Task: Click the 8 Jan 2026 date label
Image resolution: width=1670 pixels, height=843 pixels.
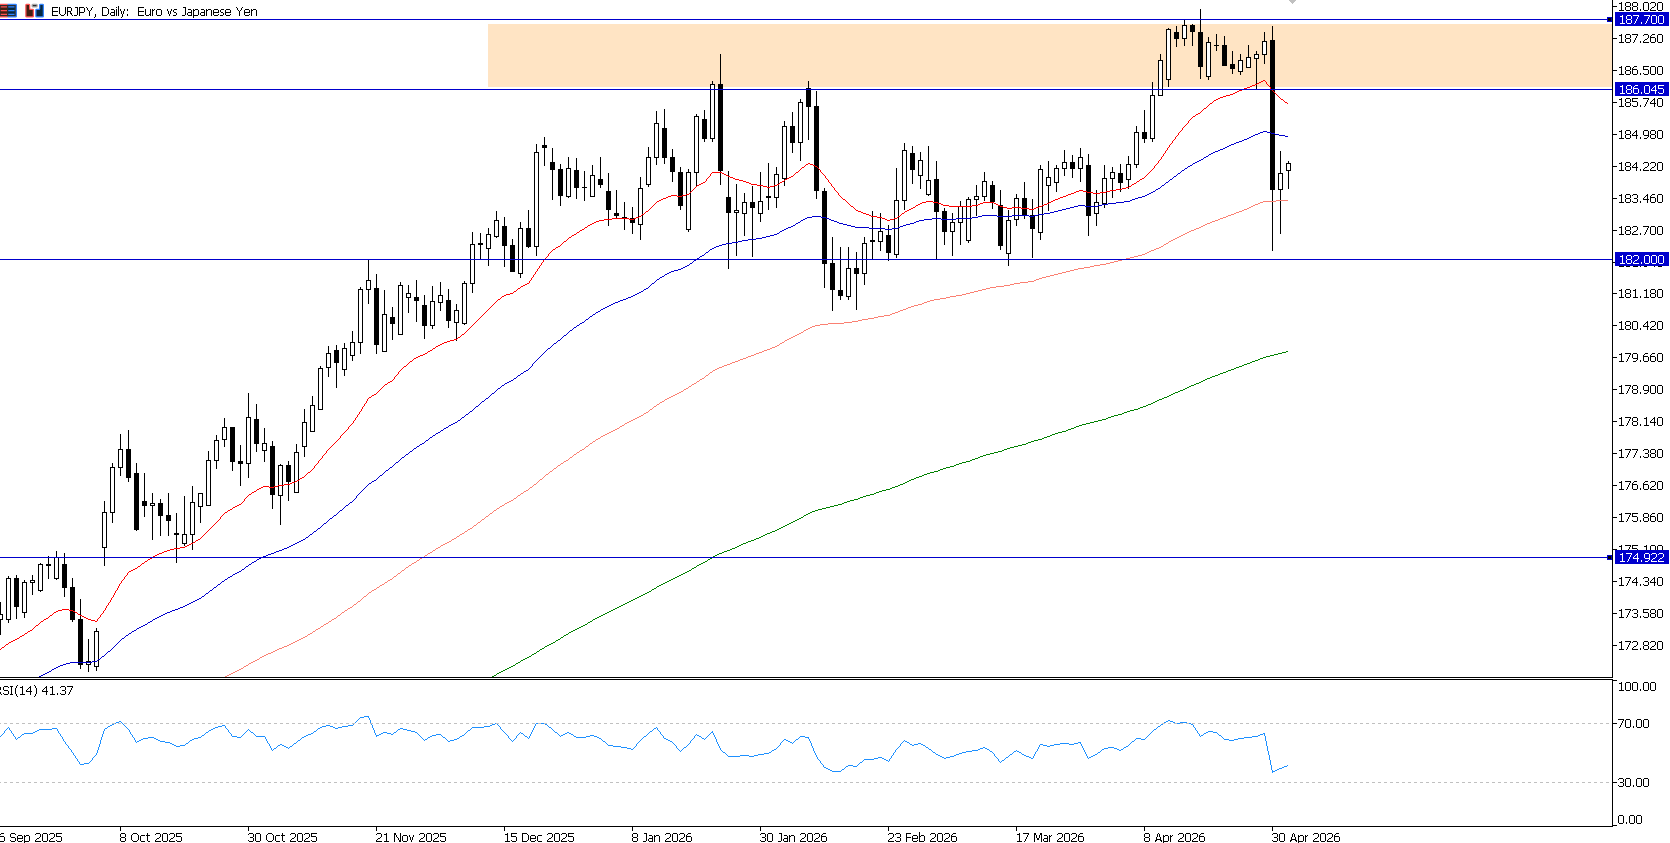Action: tap(662, 837)
